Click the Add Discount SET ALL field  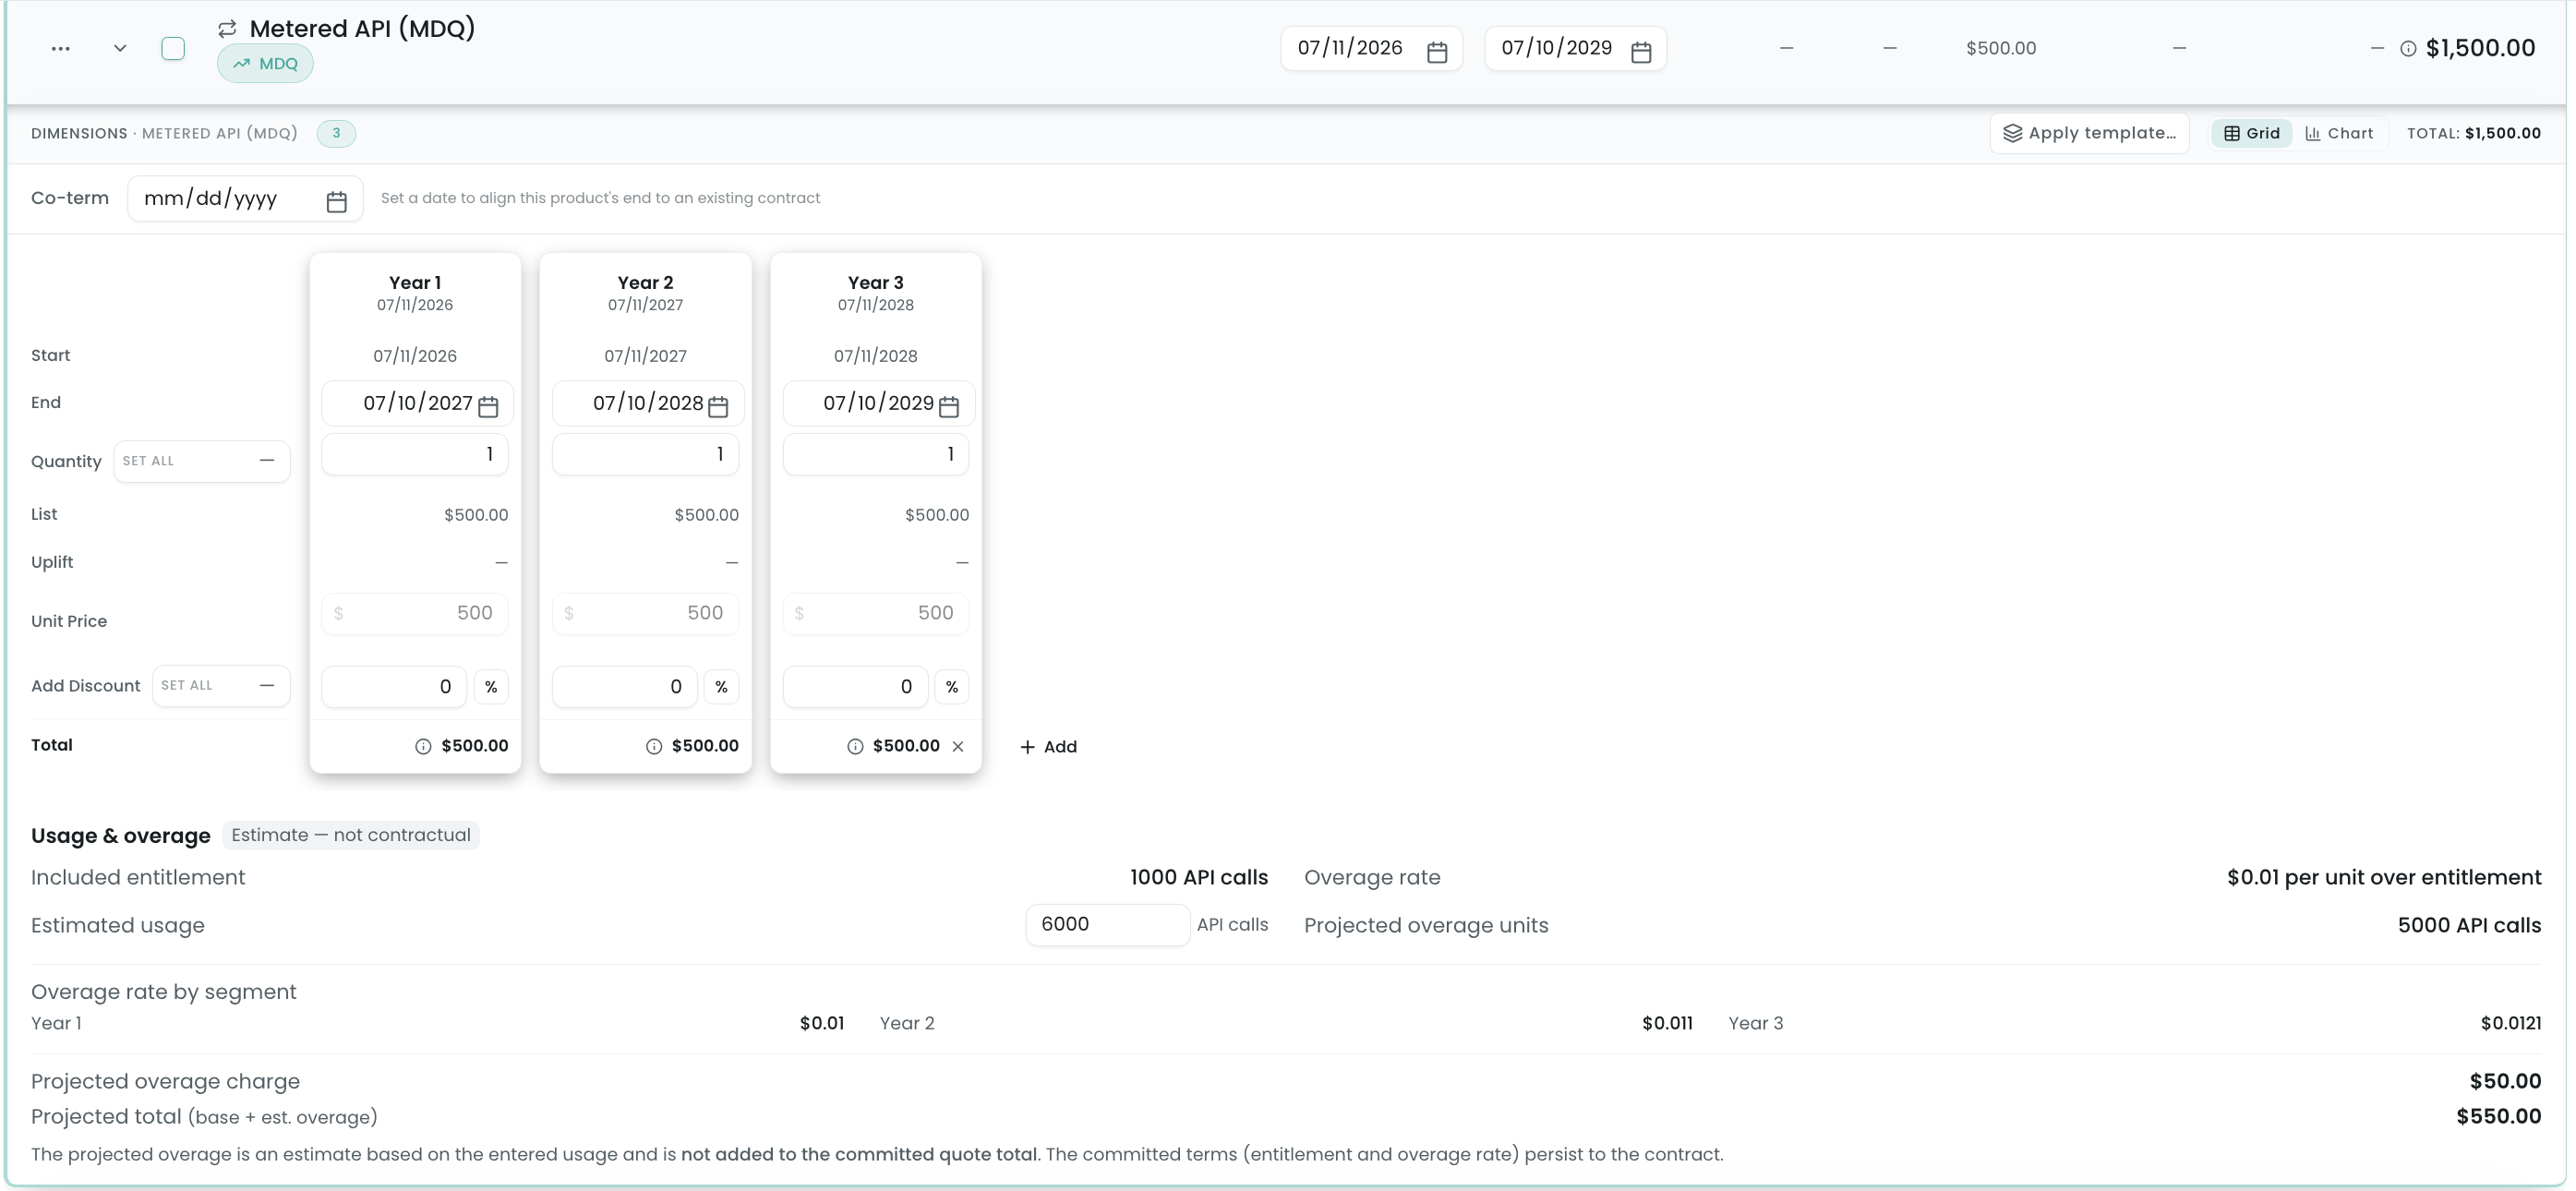(221, 686)
